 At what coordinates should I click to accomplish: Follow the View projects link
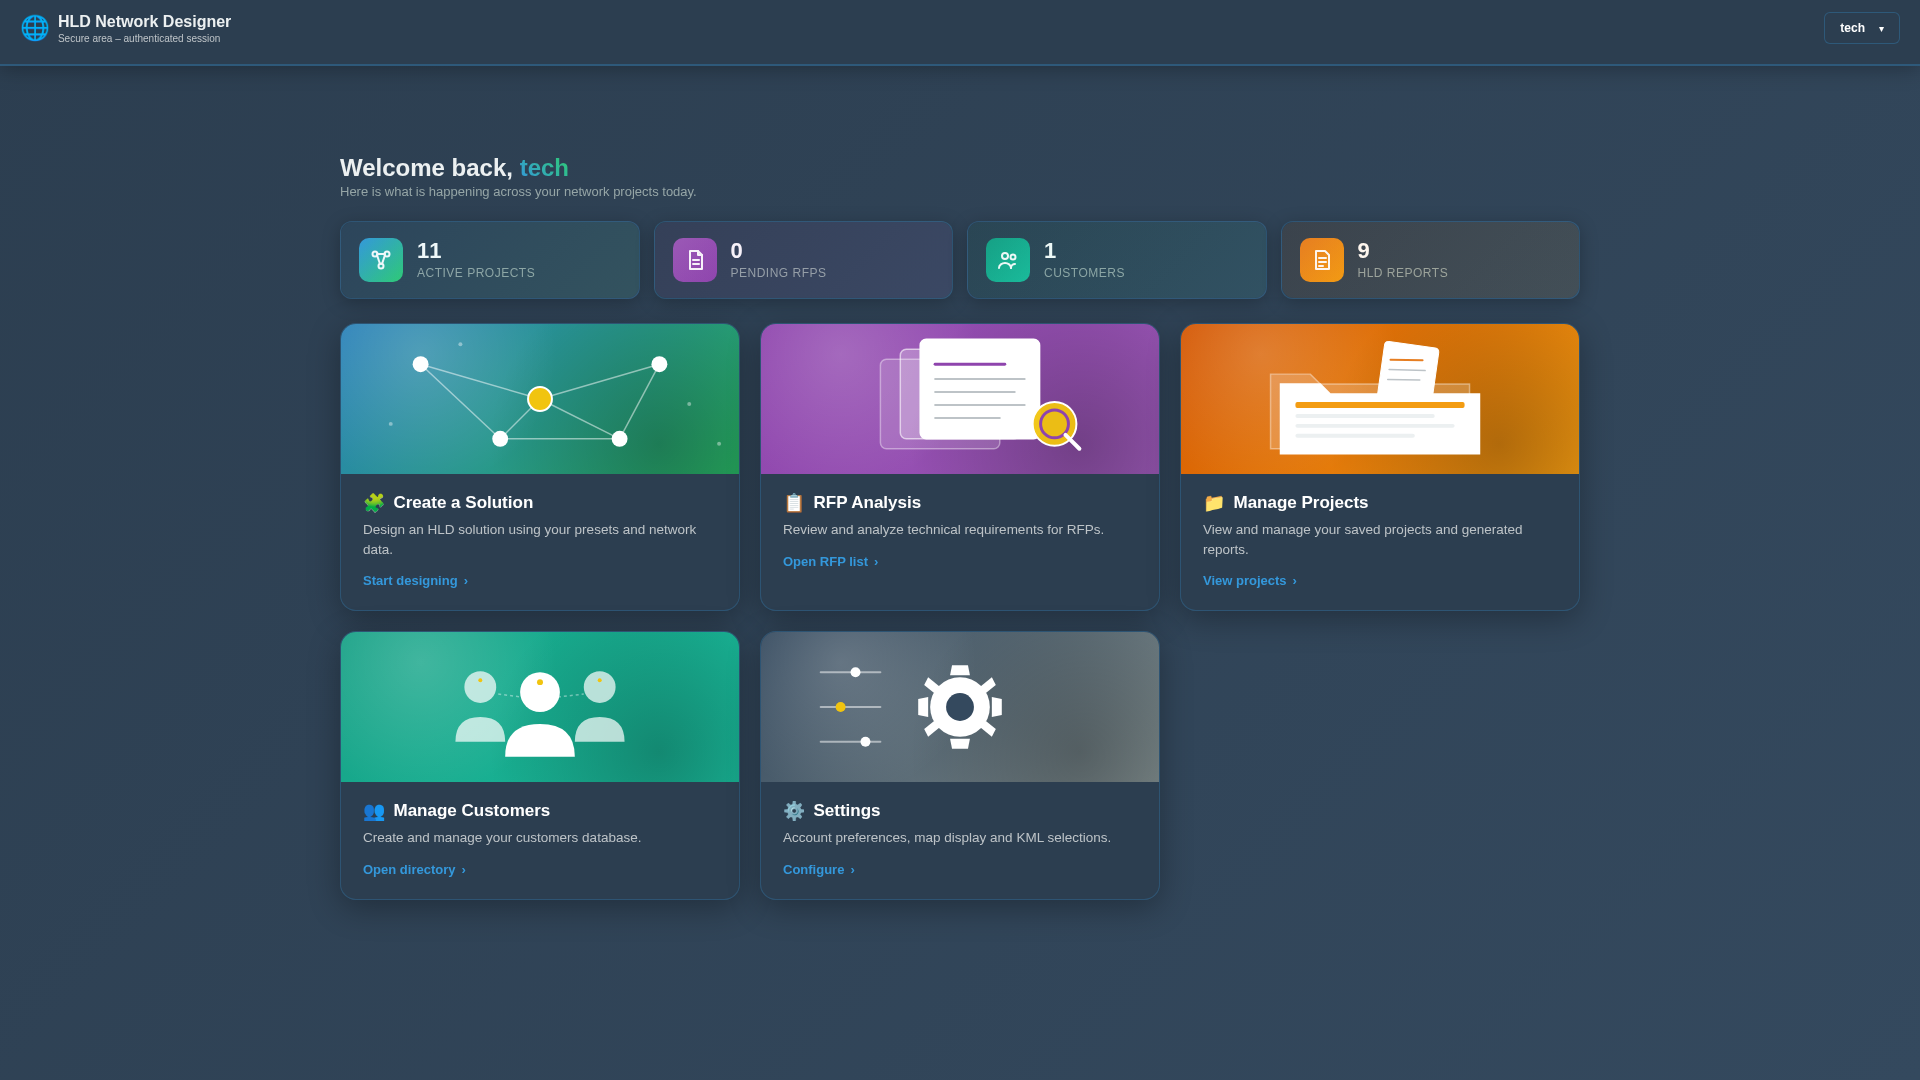[x=1249, y=581]
